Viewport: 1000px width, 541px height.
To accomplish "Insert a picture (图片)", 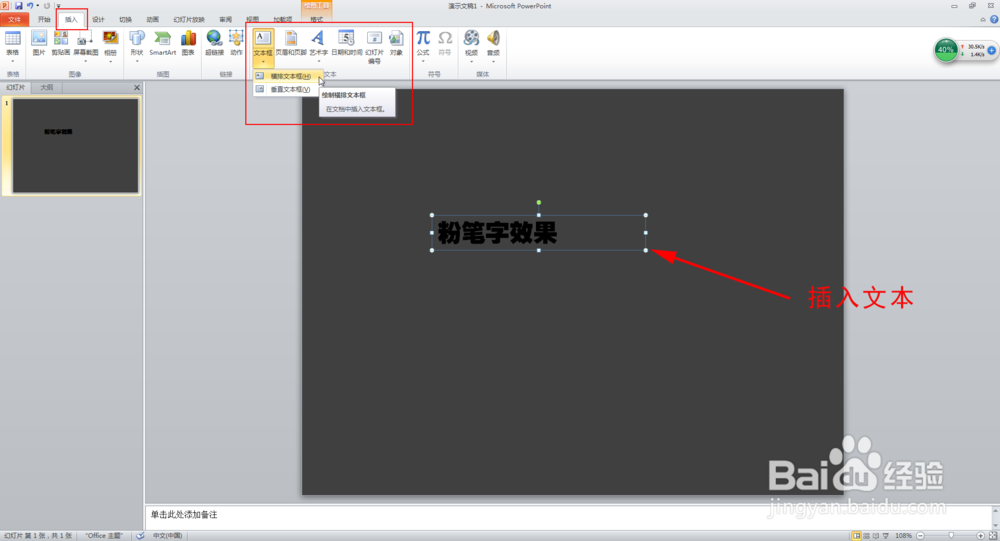I will coord(39,43).
